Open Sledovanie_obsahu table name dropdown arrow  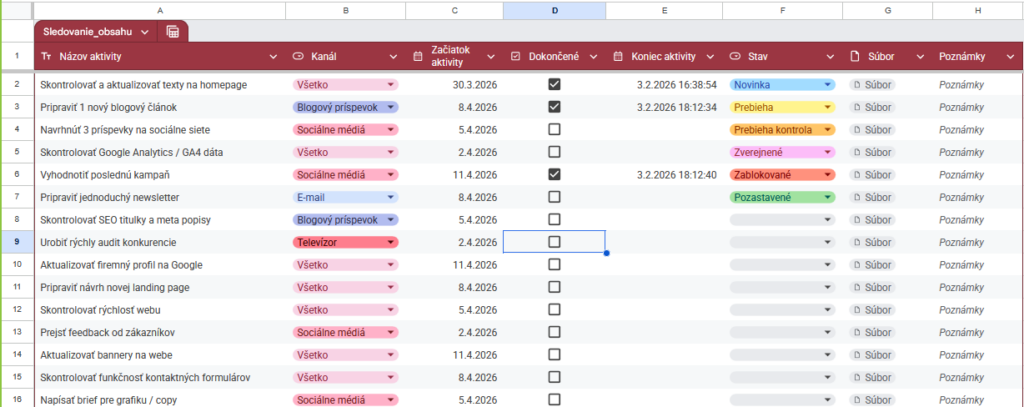[144, 31]
